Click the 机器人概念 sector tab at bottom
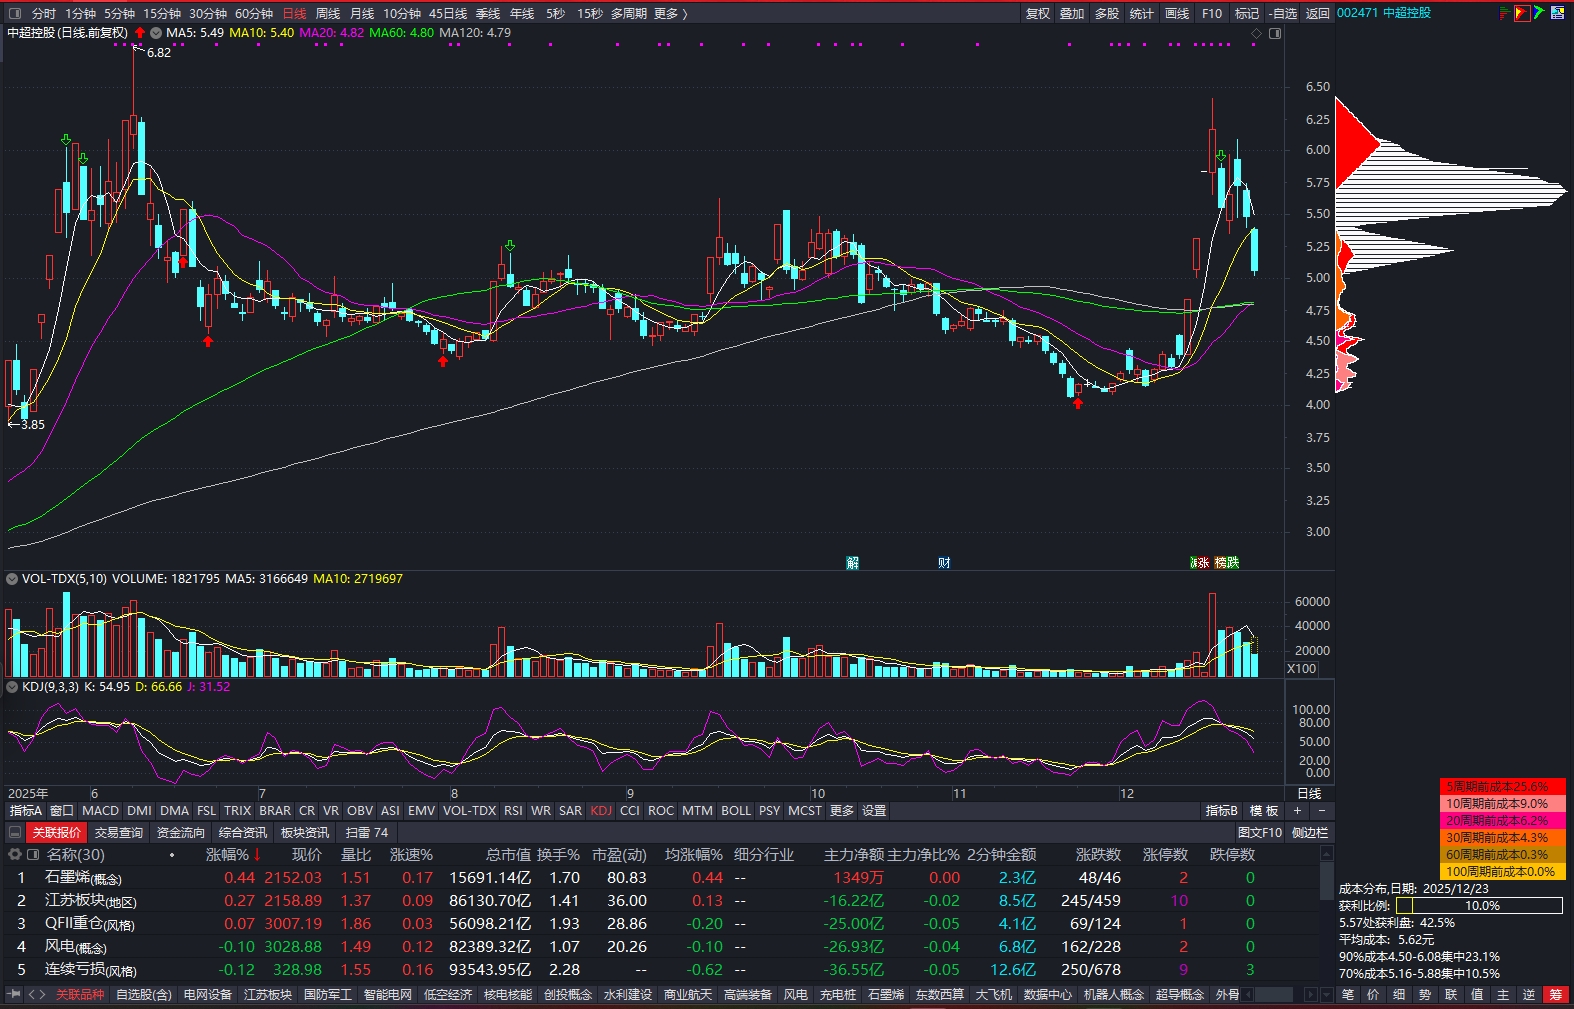Viewport: 1574px width, 1009px height. [x=1114, y=995]
